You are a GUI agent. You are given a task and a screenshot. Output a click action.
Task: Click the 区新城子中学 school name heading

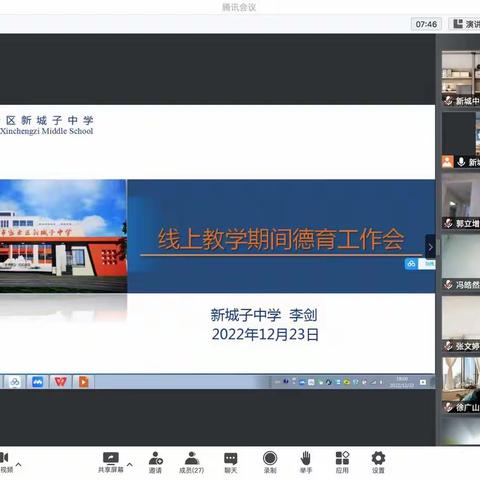click(x=49, y=120)
